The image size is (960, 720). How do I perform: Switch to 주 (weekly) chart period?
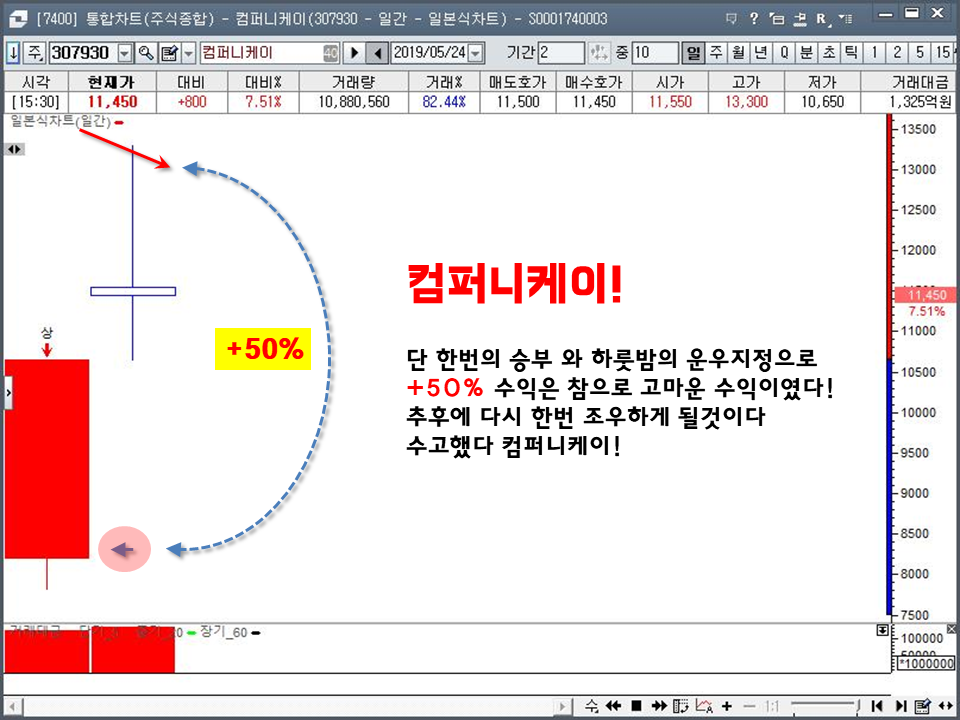(x=715, y=53)
